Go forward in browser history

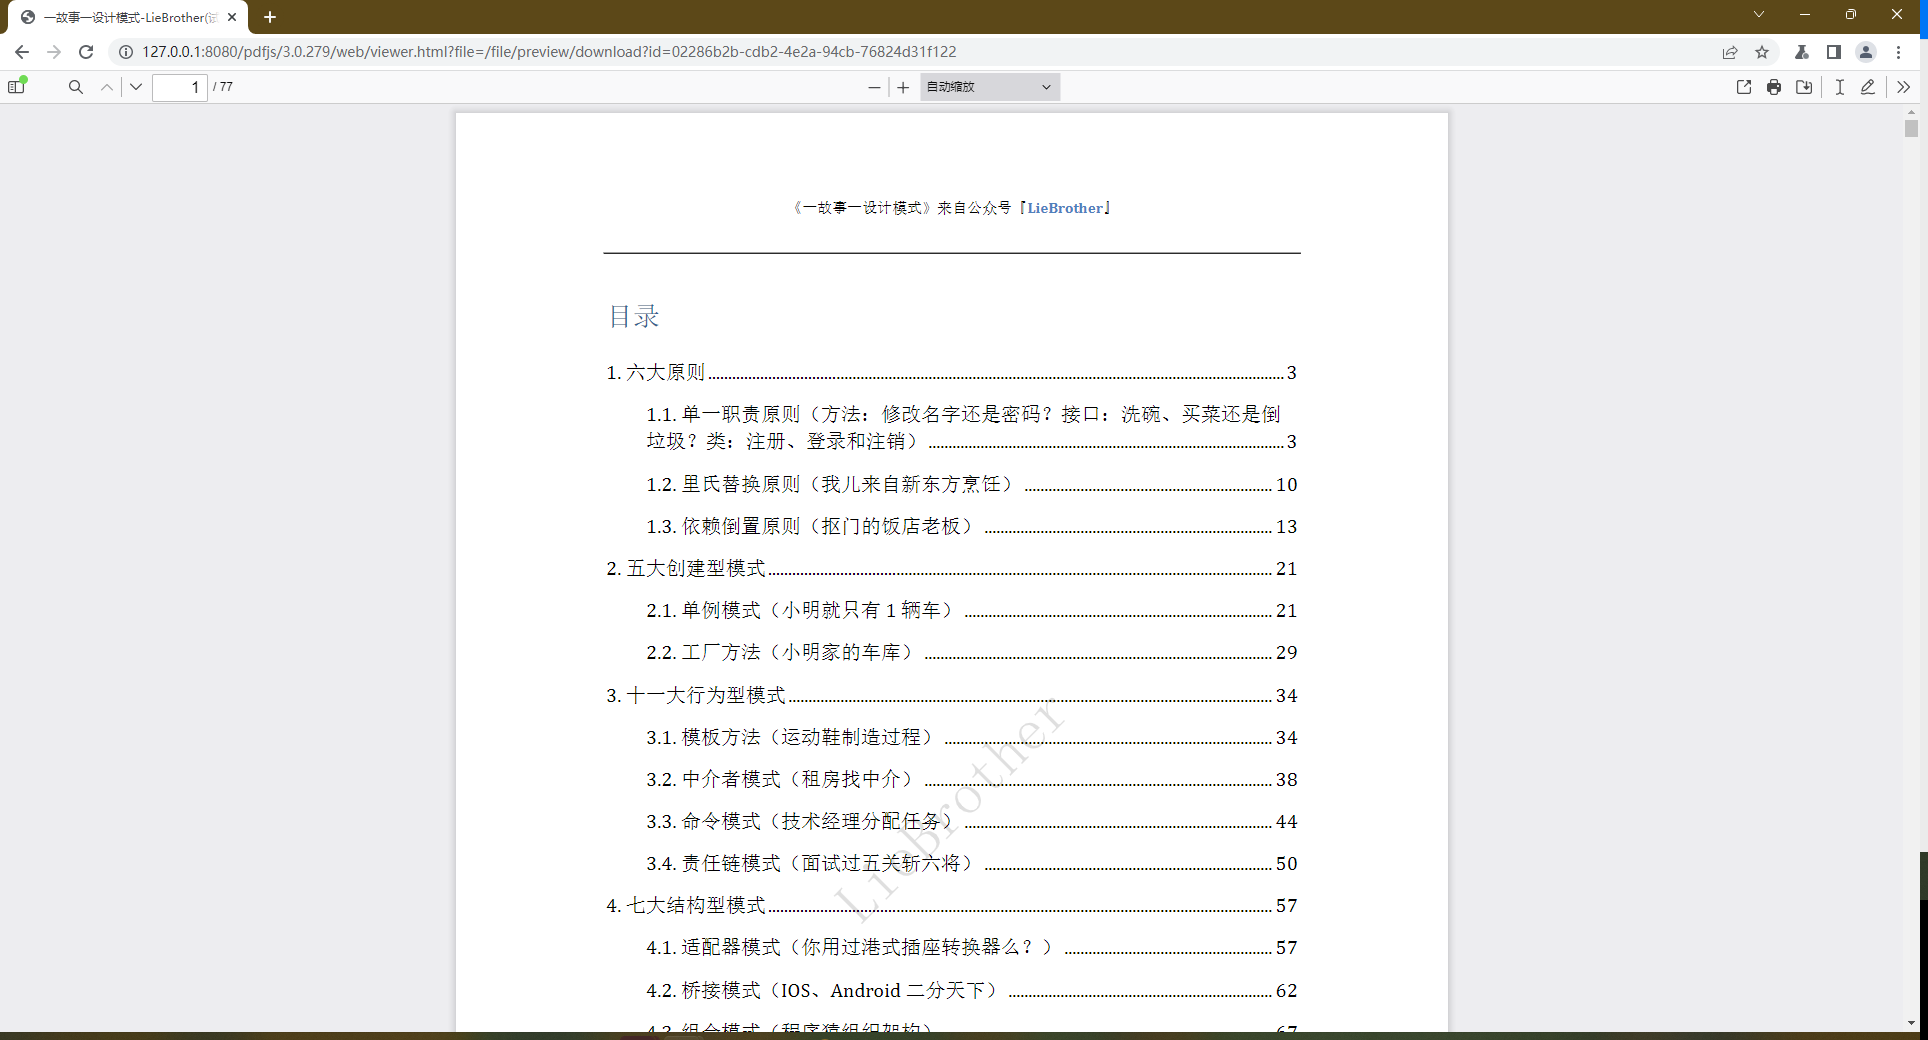[x=54, y=52]
